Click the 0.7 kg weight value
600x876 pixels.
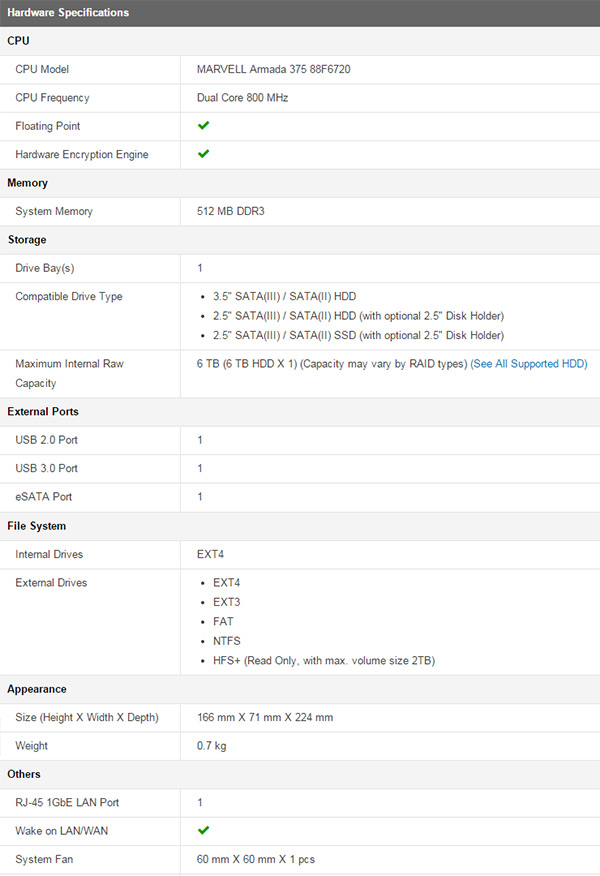211,746
